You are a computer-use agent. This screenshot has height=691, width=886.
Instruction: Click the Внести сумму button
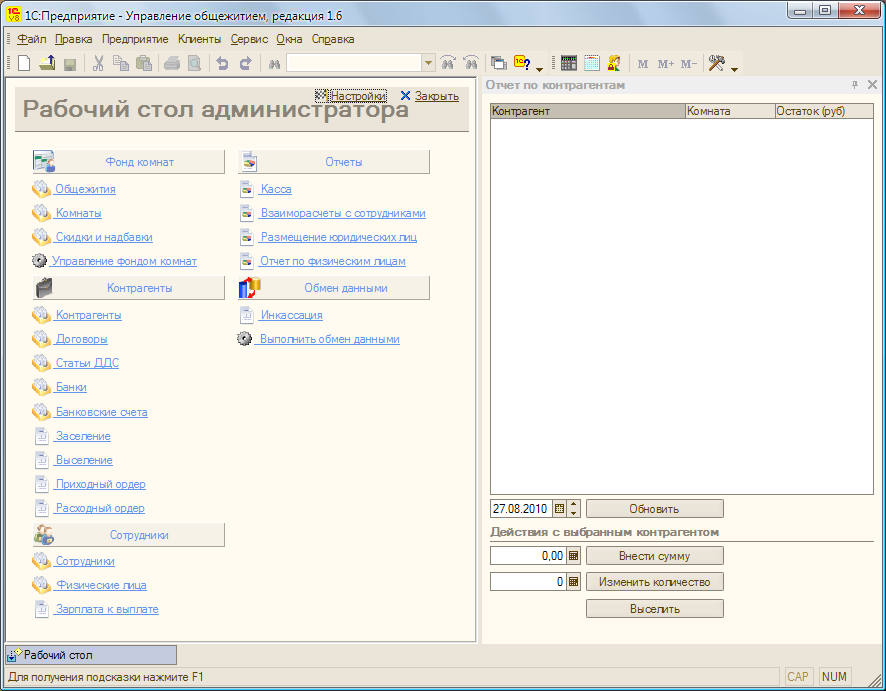[x=654, y=556]
